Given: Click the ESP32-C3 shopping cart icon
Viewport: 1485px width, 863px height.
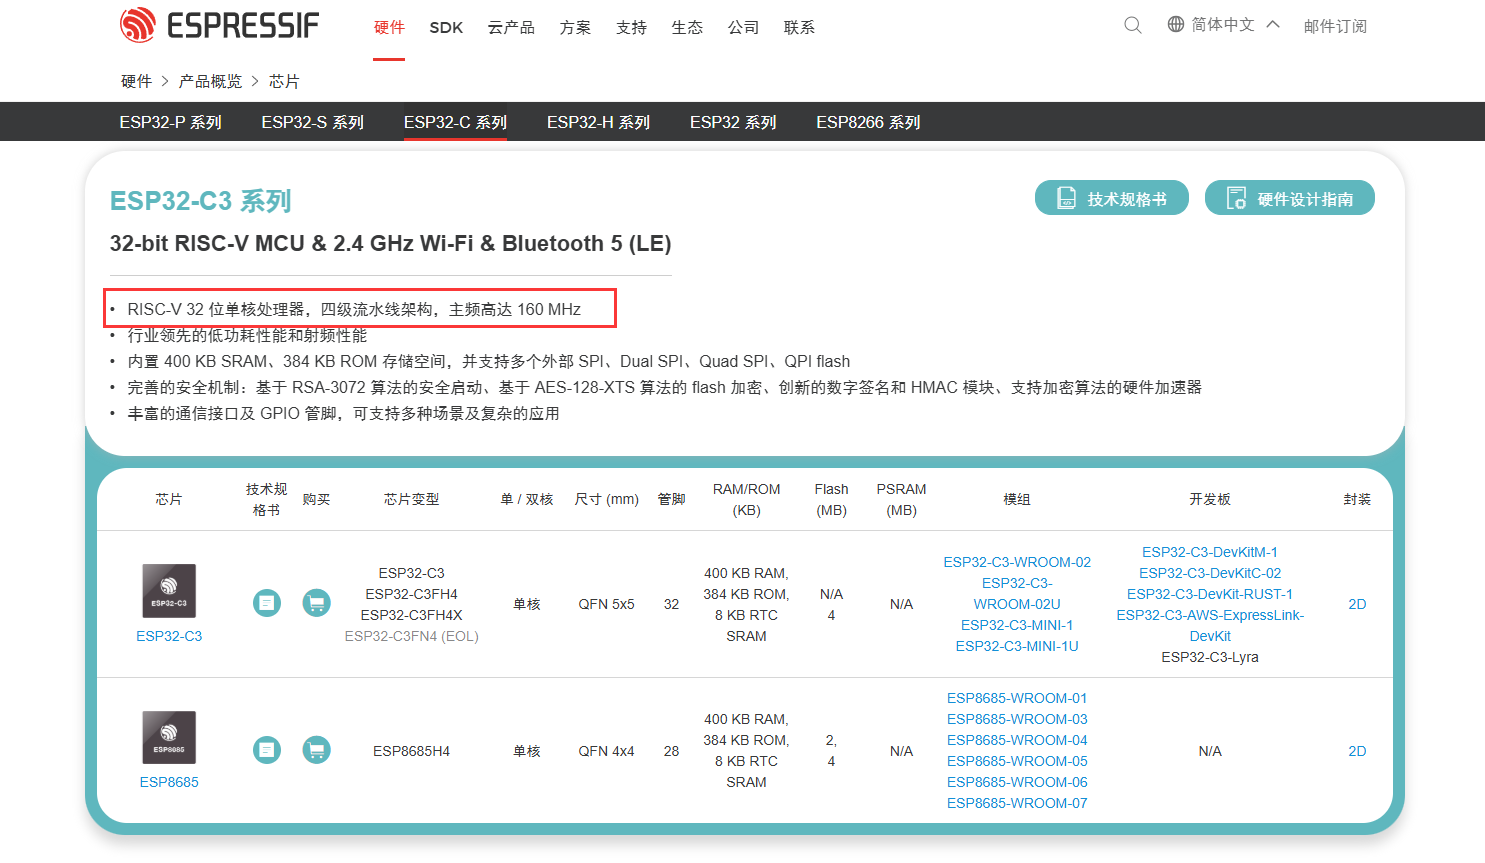Looking at the screenshot, I should [x=317, y=603].
